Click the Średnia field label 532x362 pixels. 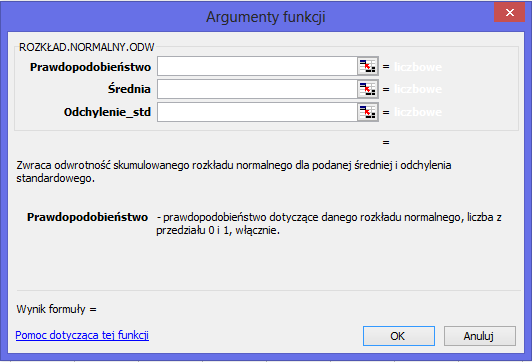(129, 89)
